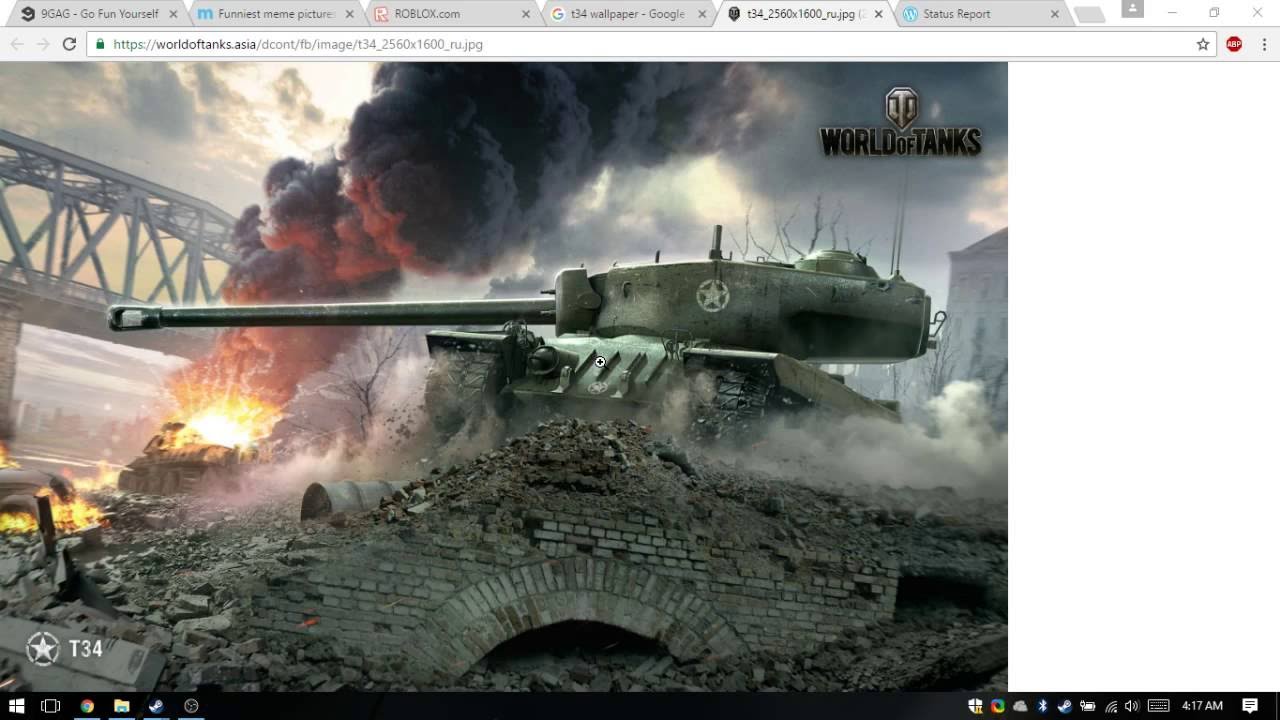Open the Action Center notifications
The image size is (1280, 720).
pos(1250,706)
